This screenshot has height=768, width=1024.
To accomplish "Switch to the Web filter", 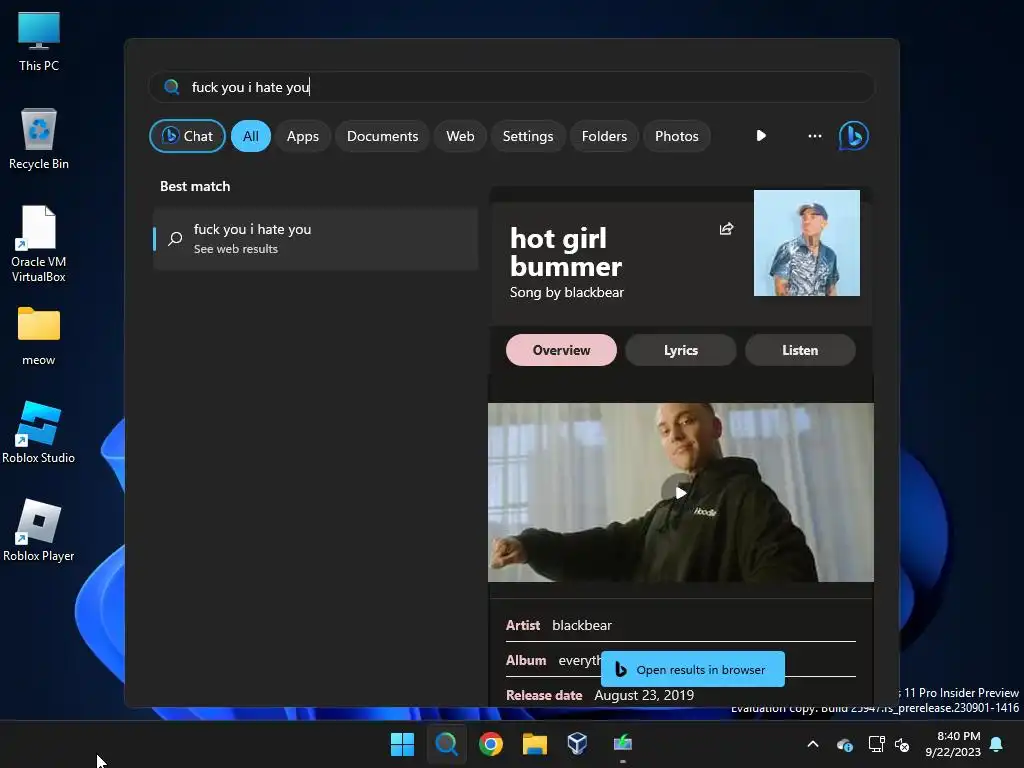I will click(460, 136).
